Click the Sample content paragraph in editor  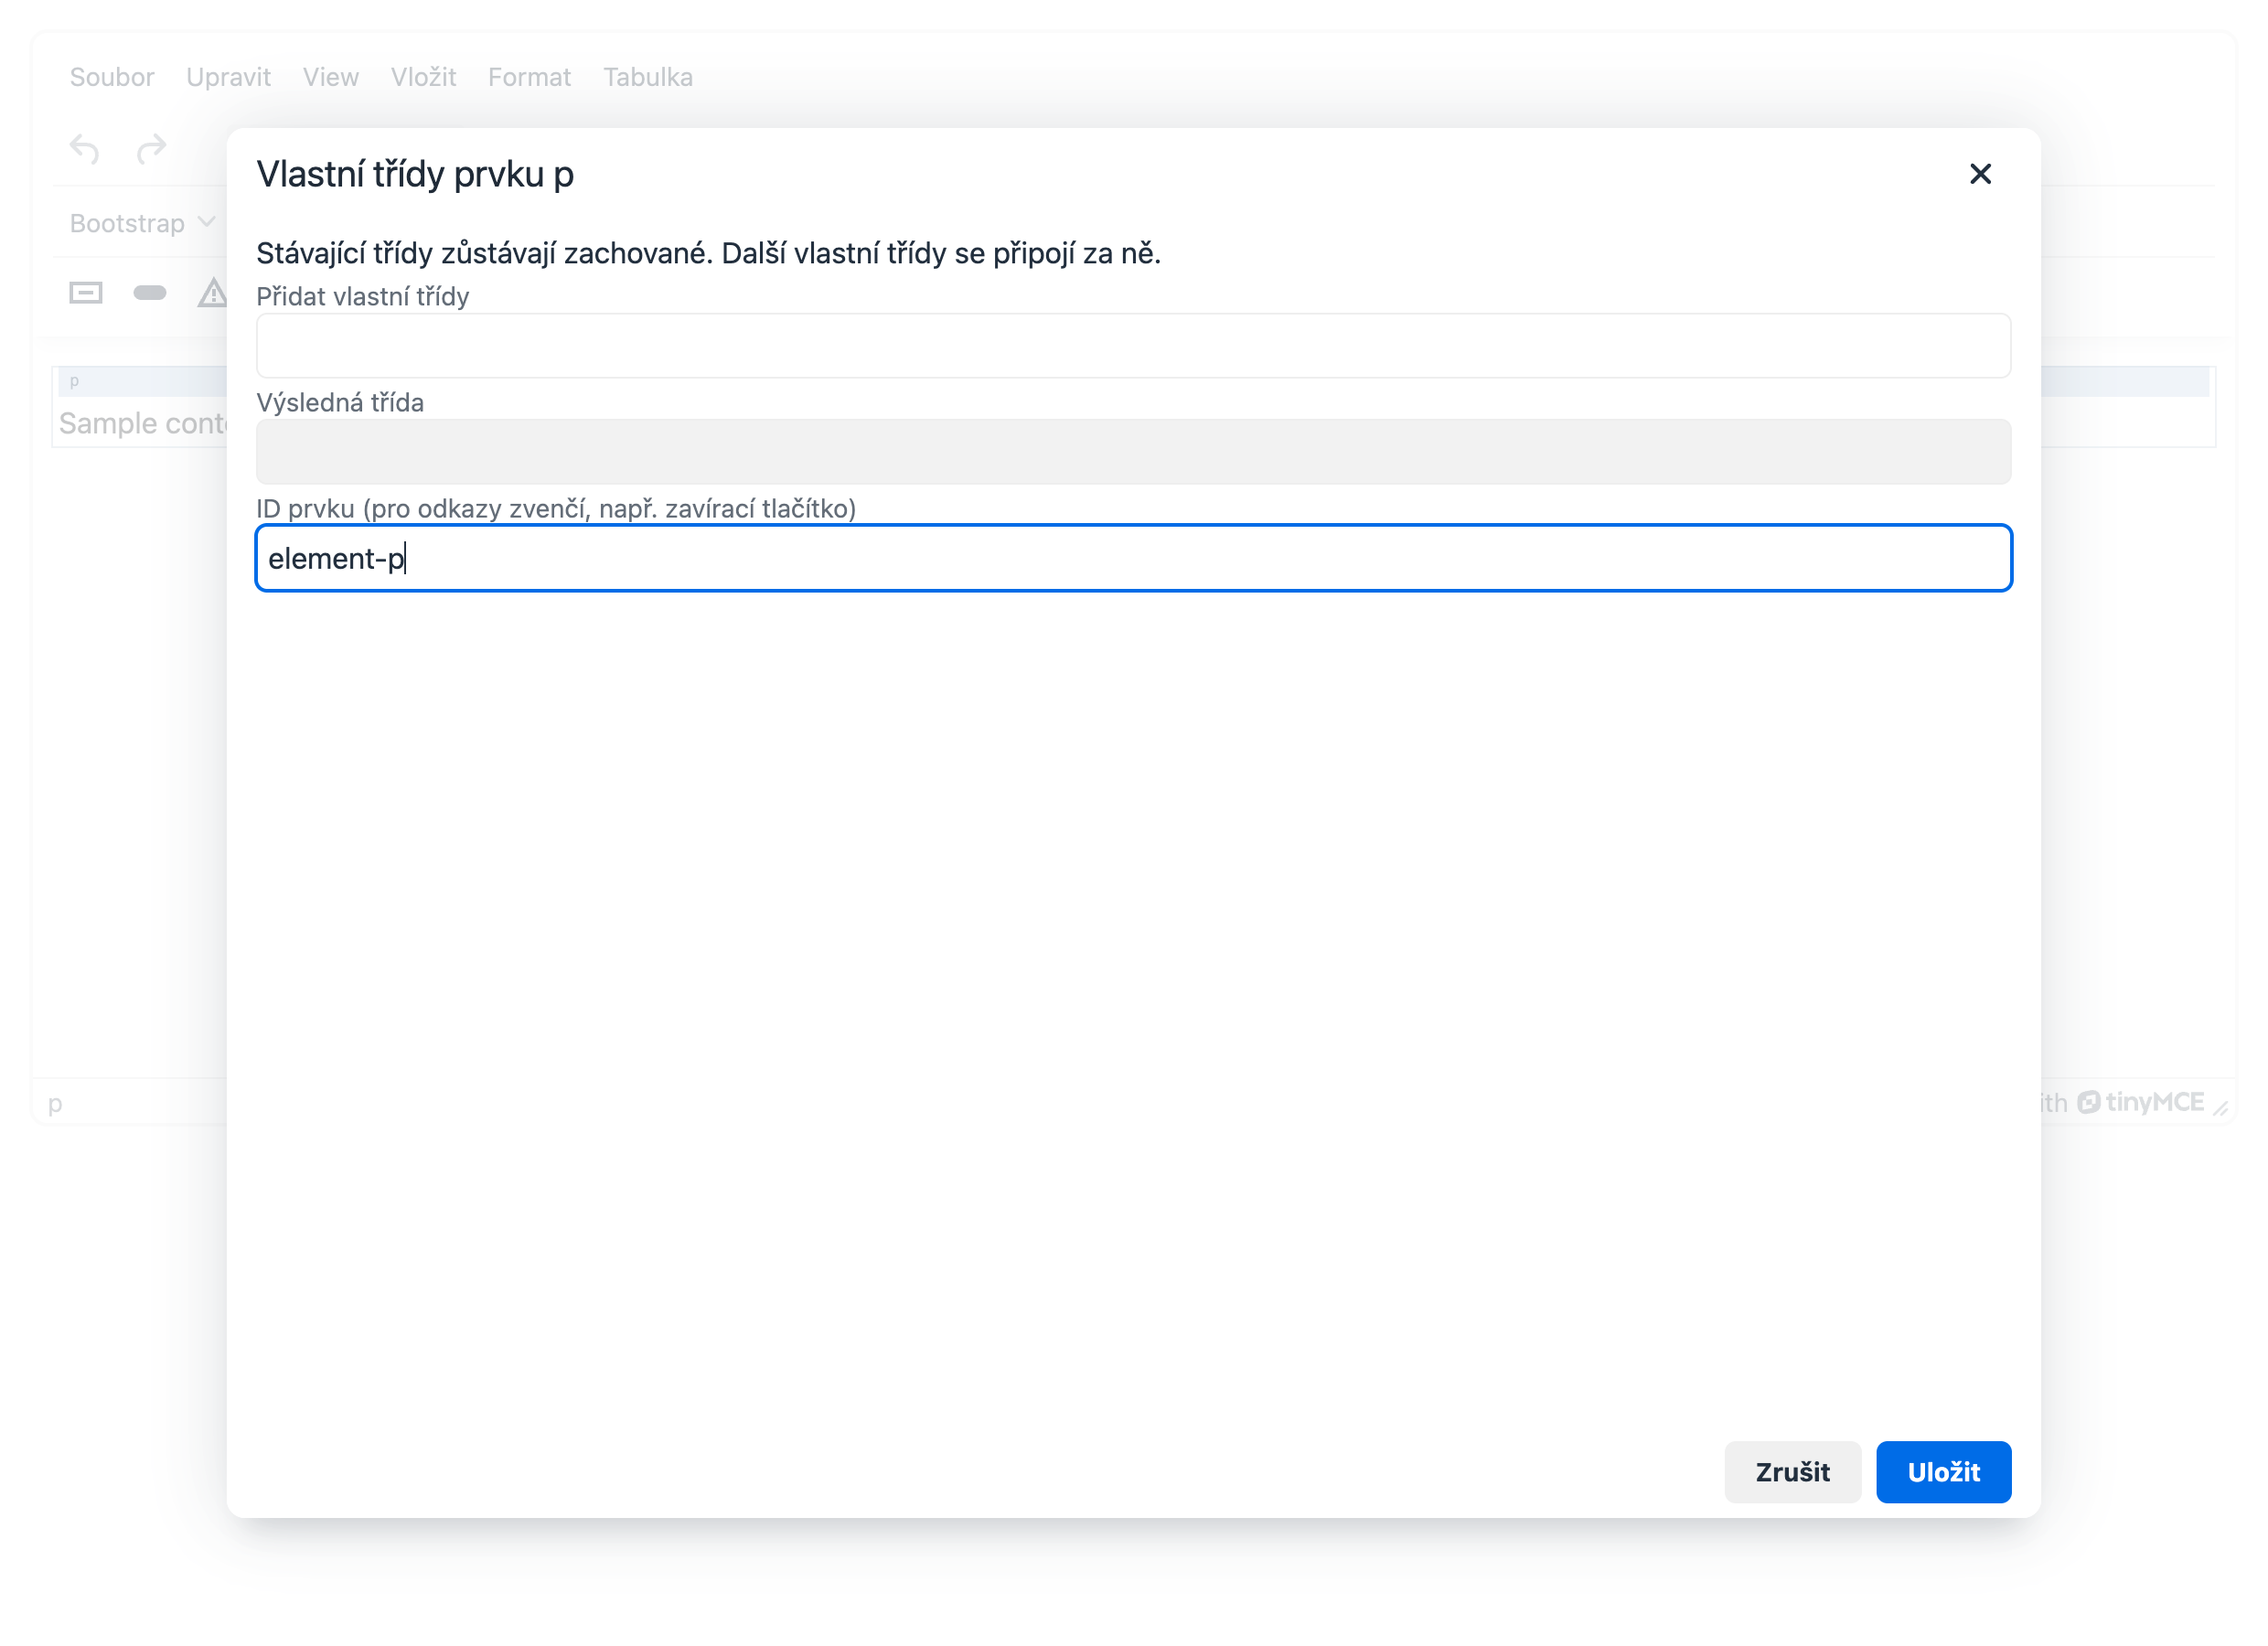142,424
